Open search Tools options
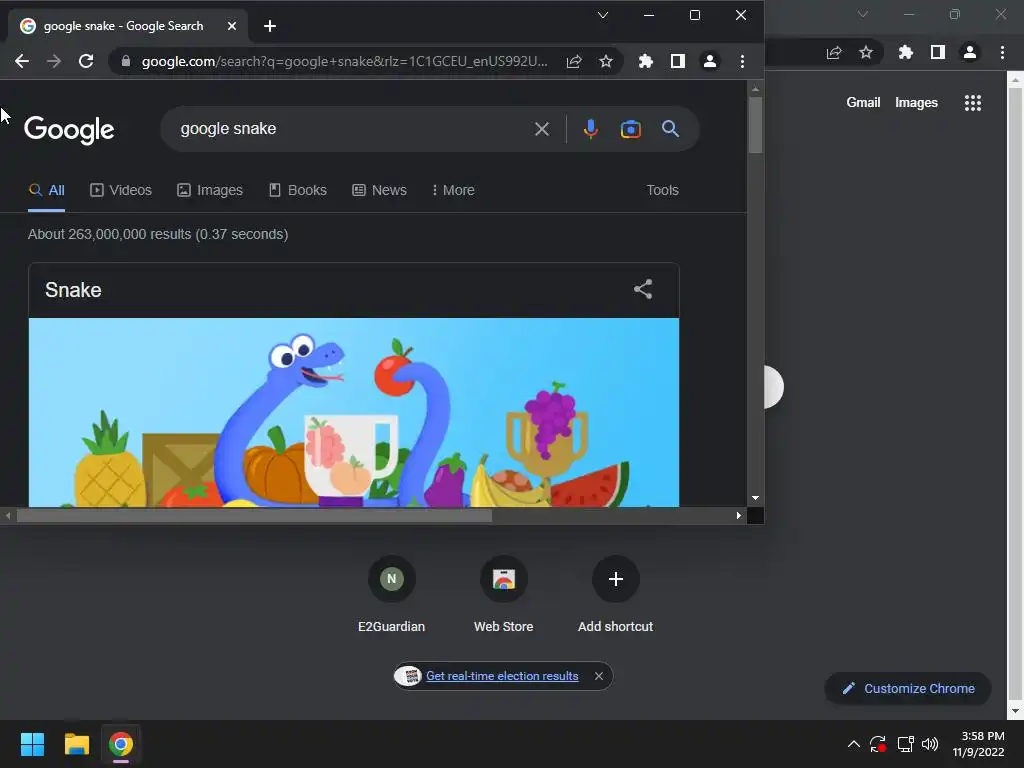 pyautogui.click(x=662, y=190)
